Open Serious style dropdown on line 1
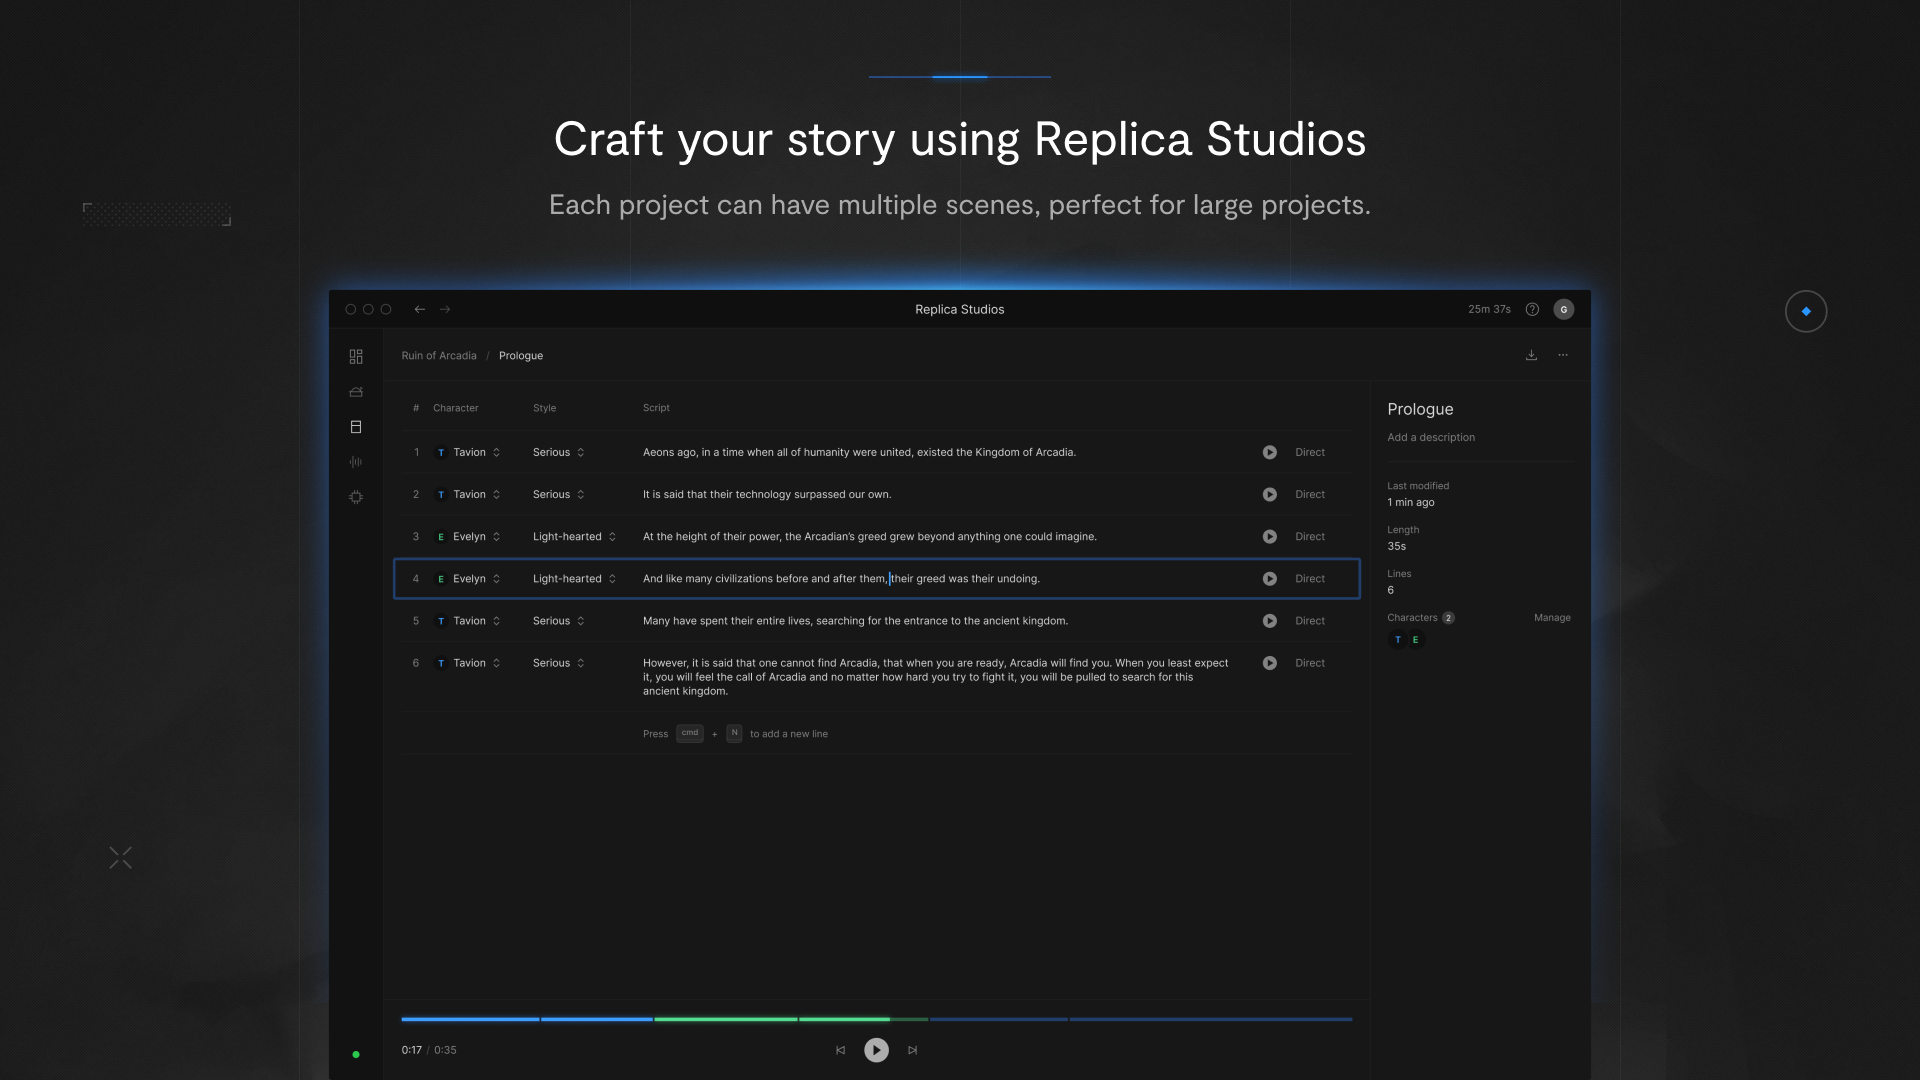The image size is (1920, 1080). coord(559,453)
